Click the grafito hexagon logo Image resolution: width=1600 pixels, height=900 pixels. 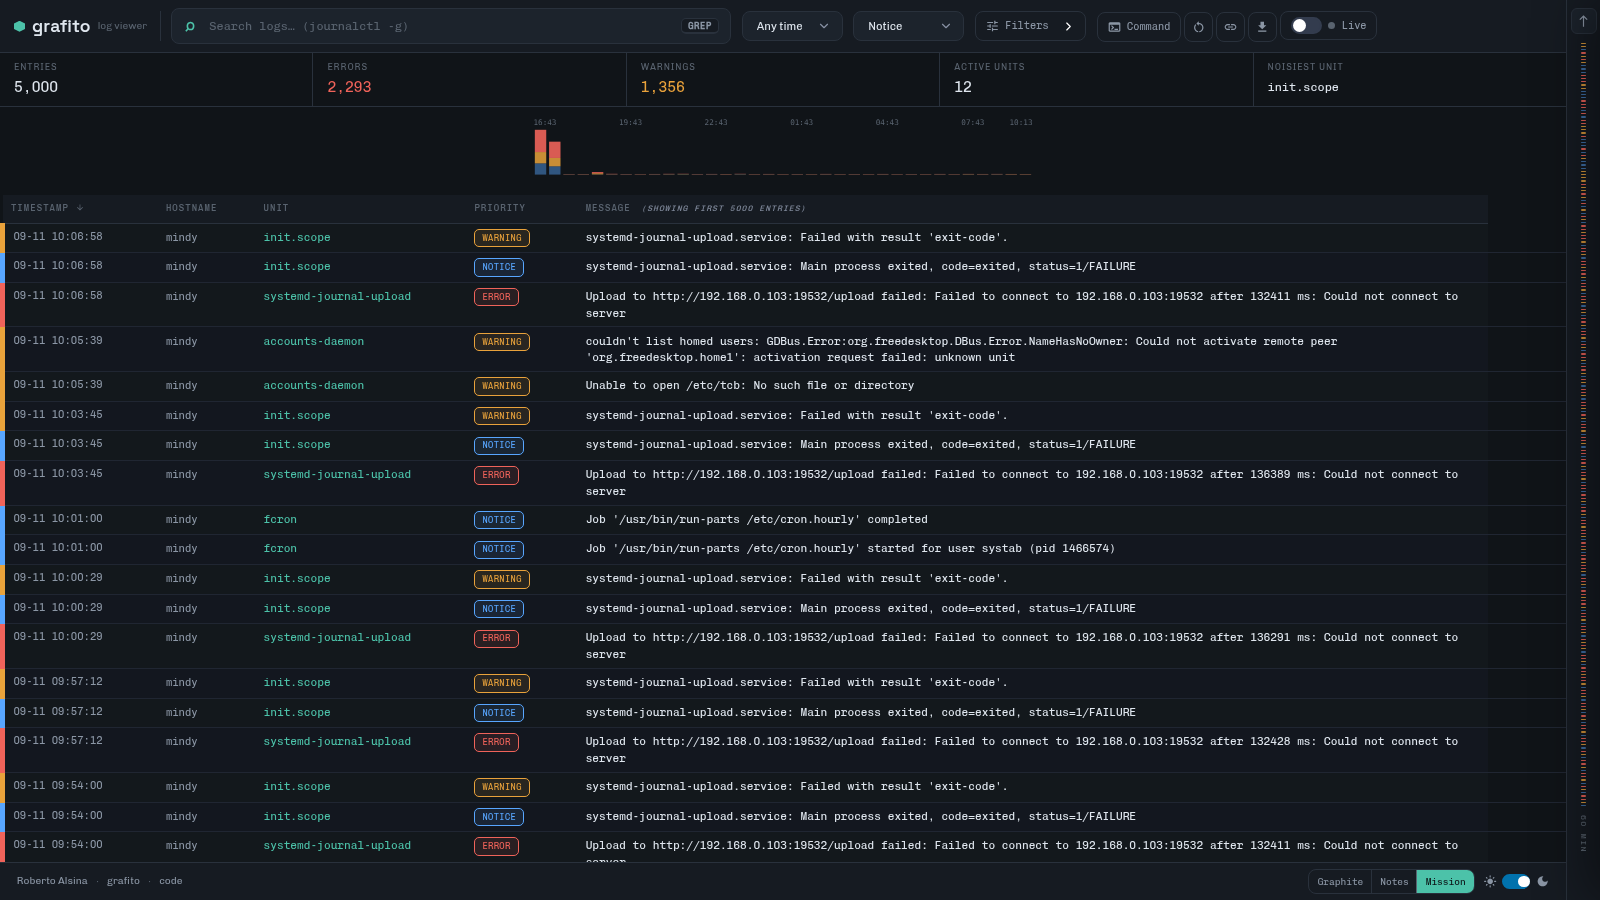(x=19, y=27)
